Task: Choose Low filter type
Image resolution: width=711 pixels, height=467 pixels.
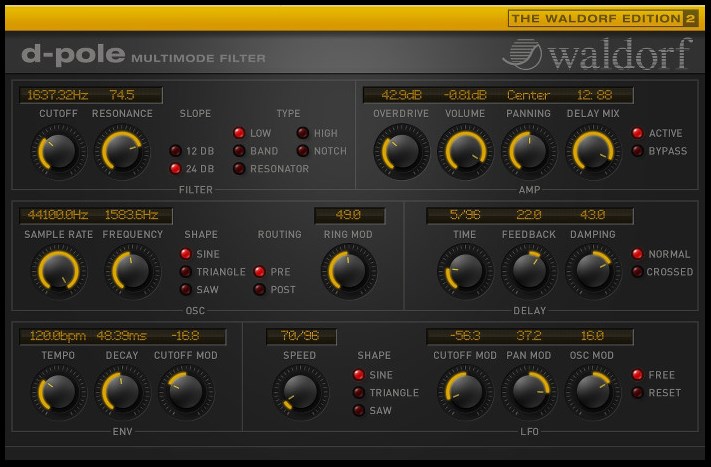Action: tap(239, 133)
